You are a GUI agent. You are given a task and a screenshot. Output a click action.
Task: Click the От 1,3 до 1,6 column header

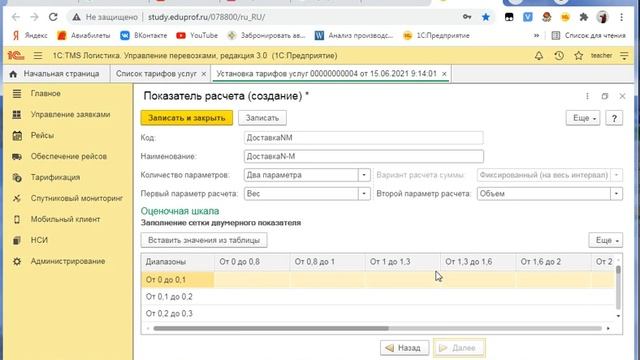[478, 262]
